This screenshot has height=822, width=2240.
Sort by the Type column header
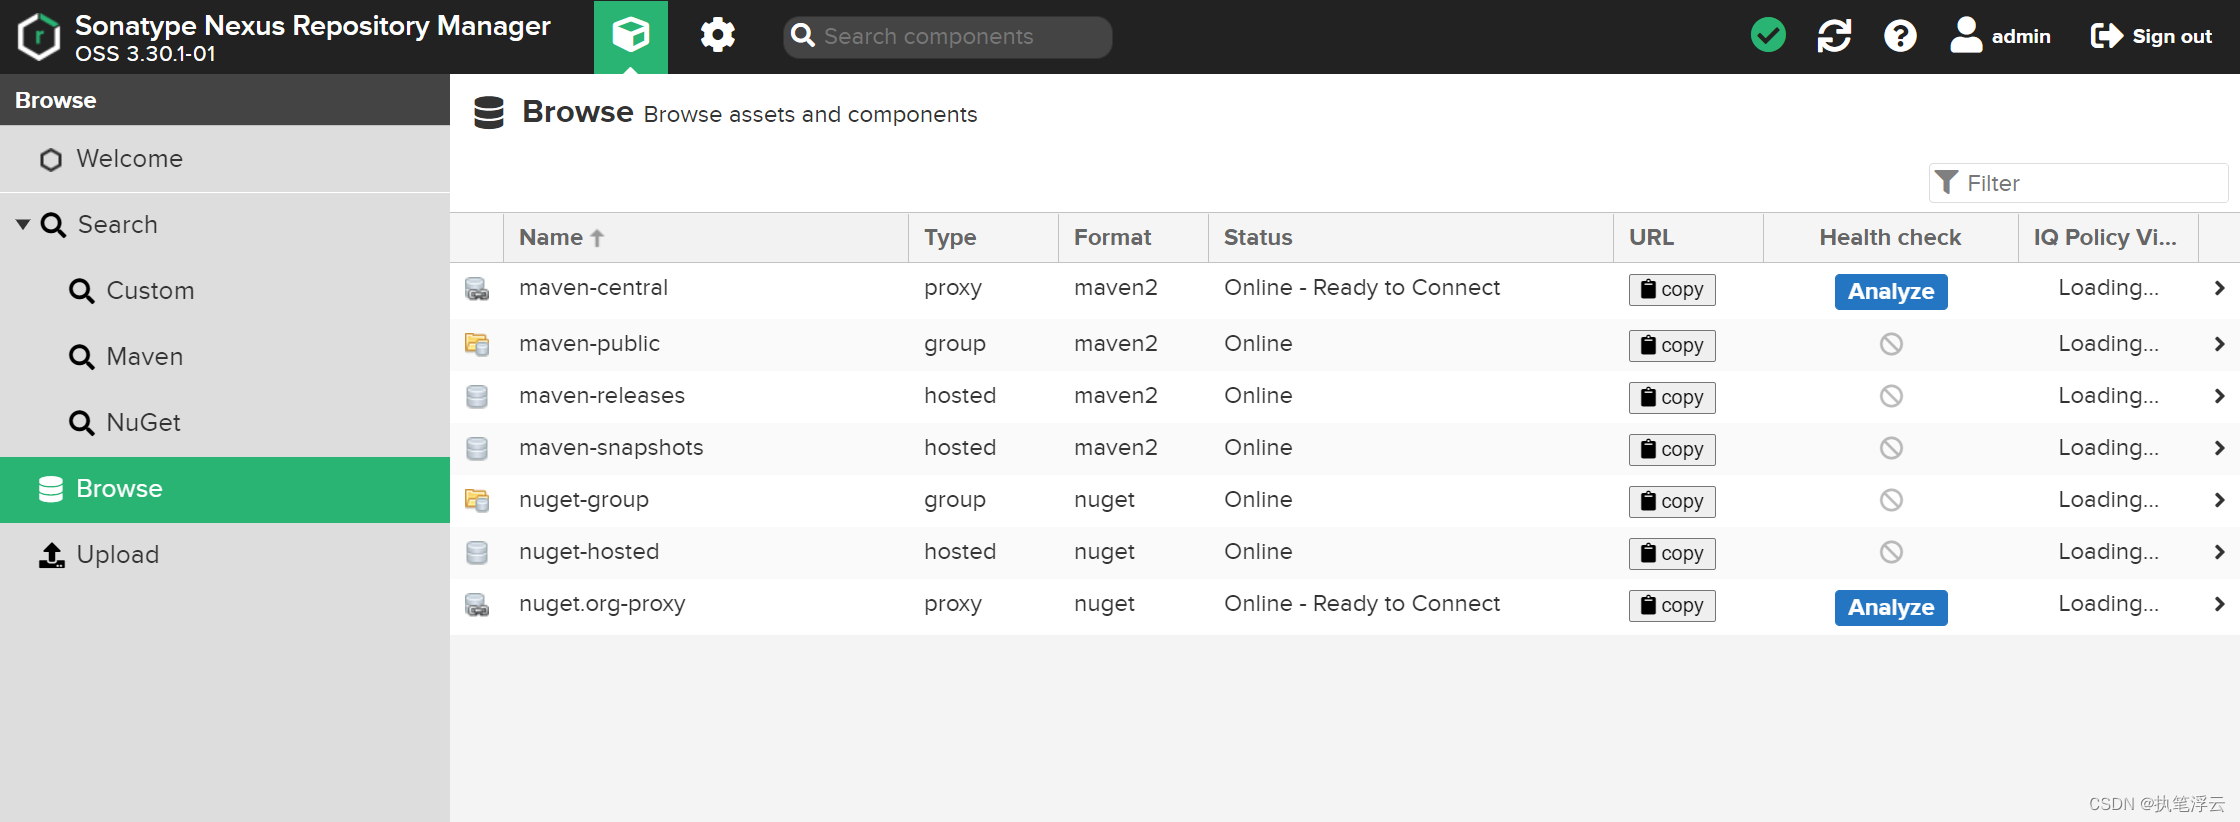pyautogui.click(x=983, y=237)
